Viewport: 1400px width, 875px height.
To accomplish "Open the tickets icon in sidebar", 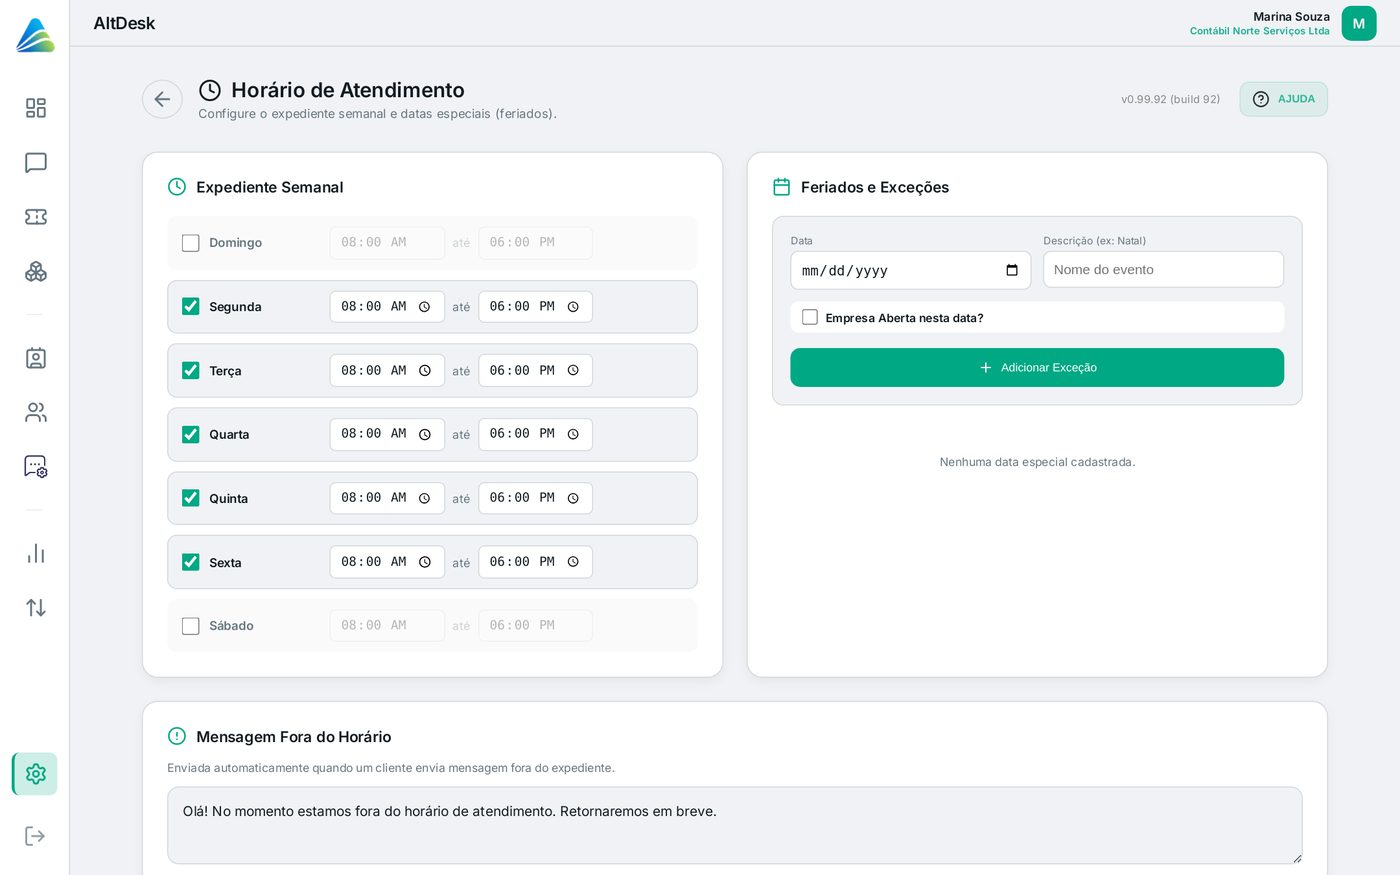I will (36, 217).
